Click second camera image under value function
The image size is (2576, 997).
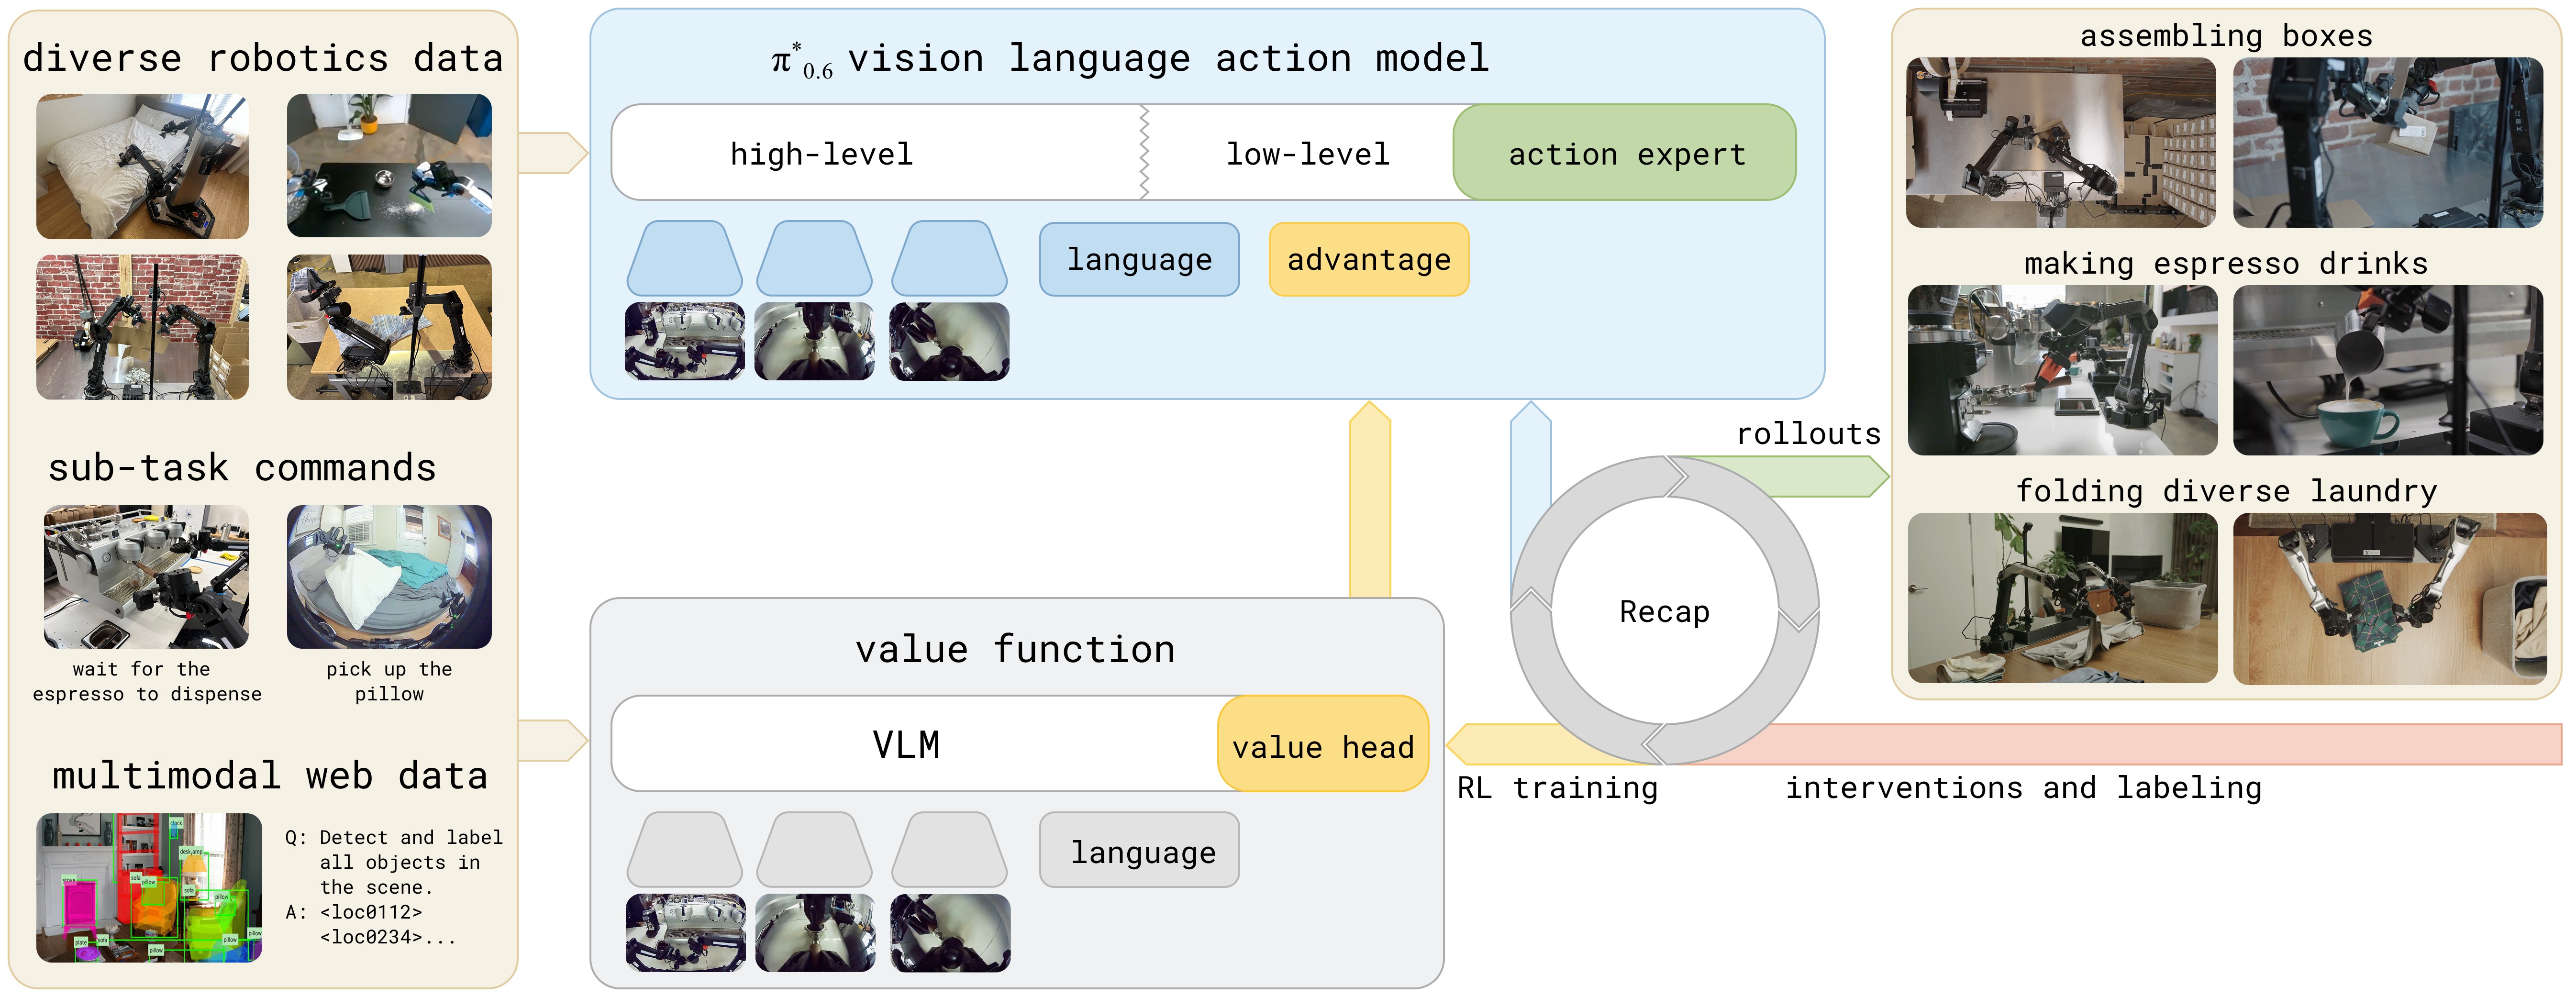click(x=815, y=933)
